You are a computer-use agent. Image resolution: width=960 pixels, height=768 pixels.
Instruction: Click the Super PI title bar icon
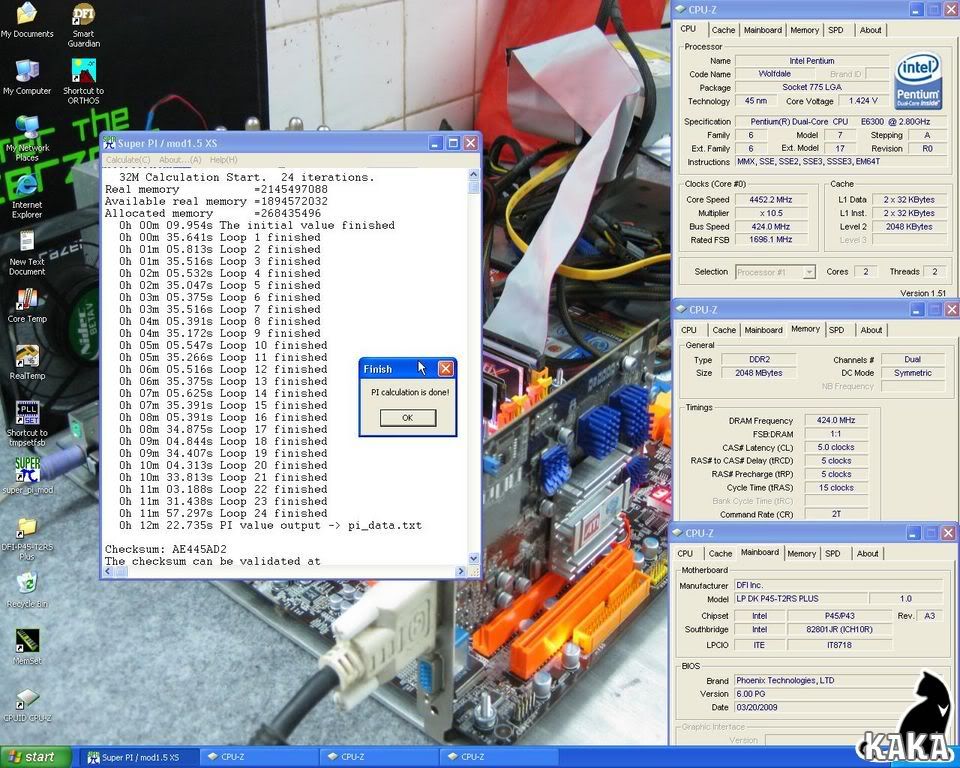pos(110,143)
